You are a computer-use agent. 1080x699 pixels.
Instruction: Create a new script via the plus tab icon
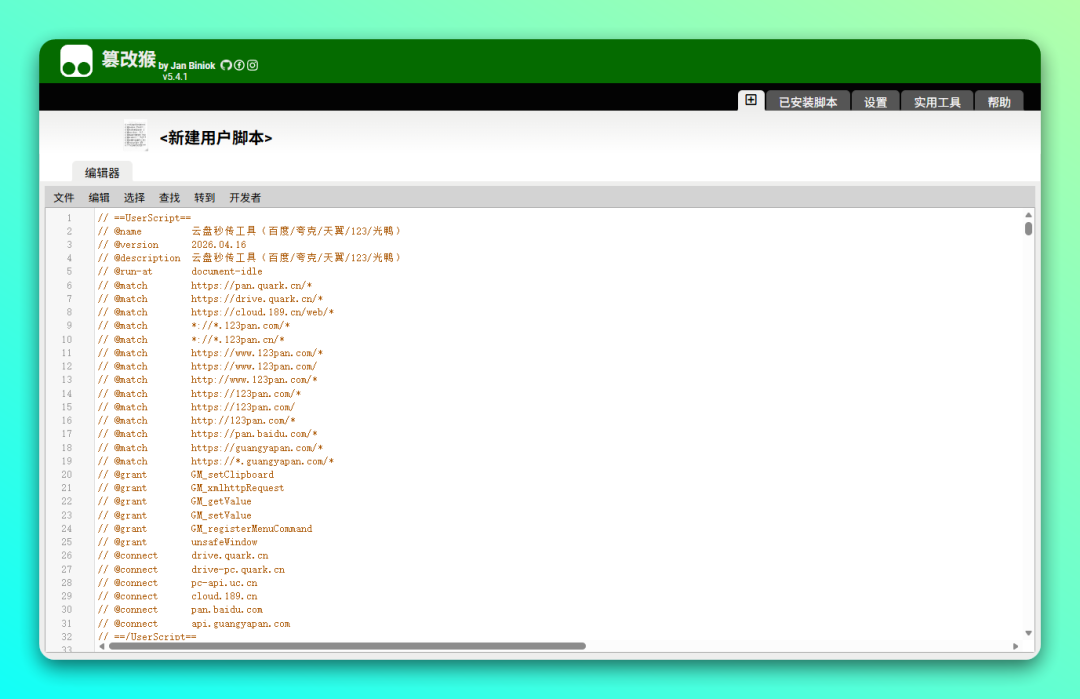pyautogui.click(x=751, y=100)
